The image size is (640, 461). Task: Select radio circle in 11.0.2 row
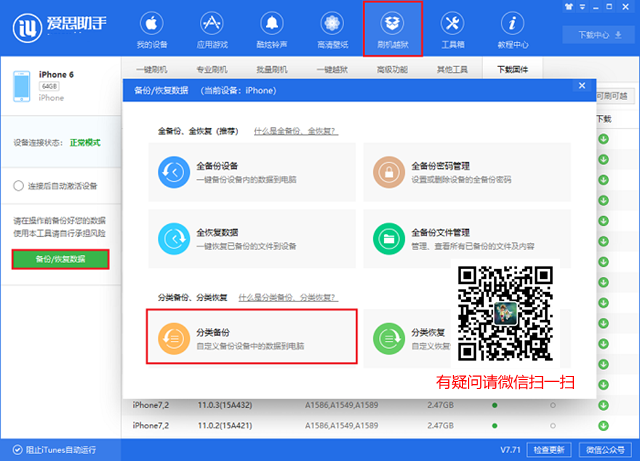point(553,425)
